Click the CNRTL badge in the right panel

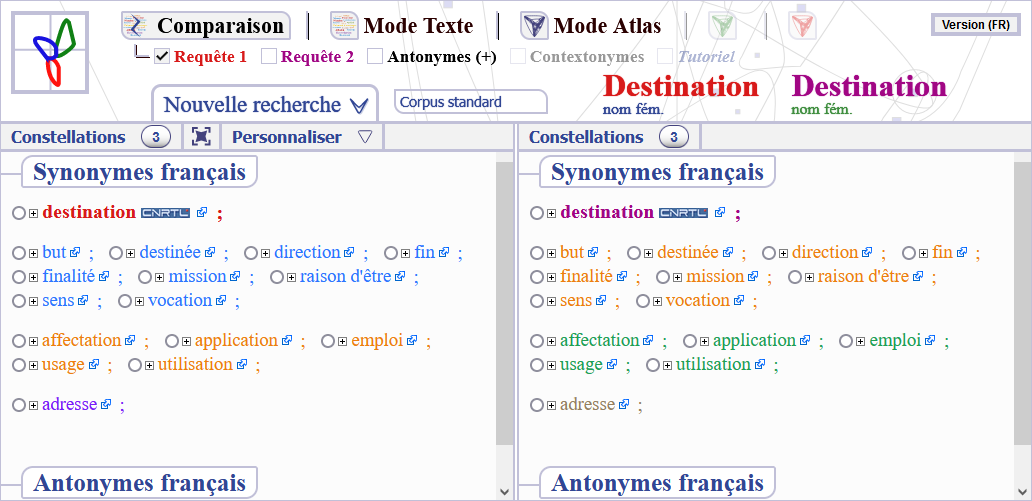tap(683, 213)
